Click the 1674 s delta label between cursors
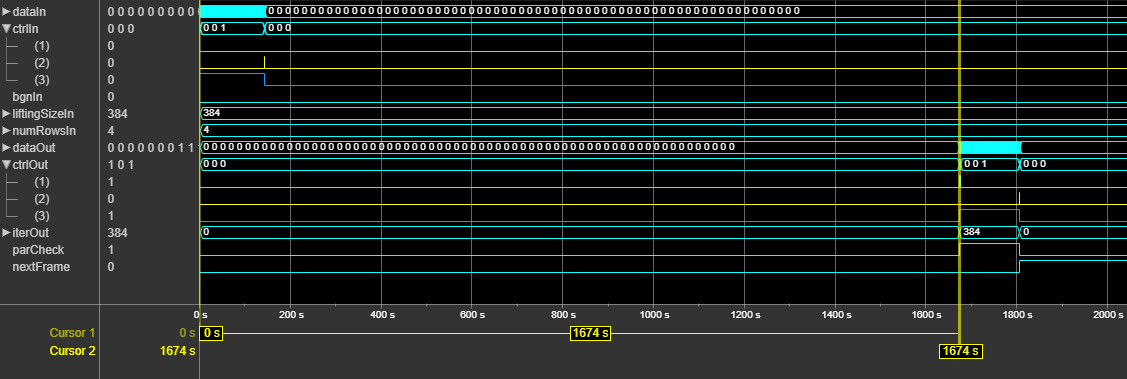Viewport: 1127px width, 379px height. point(590,333)
